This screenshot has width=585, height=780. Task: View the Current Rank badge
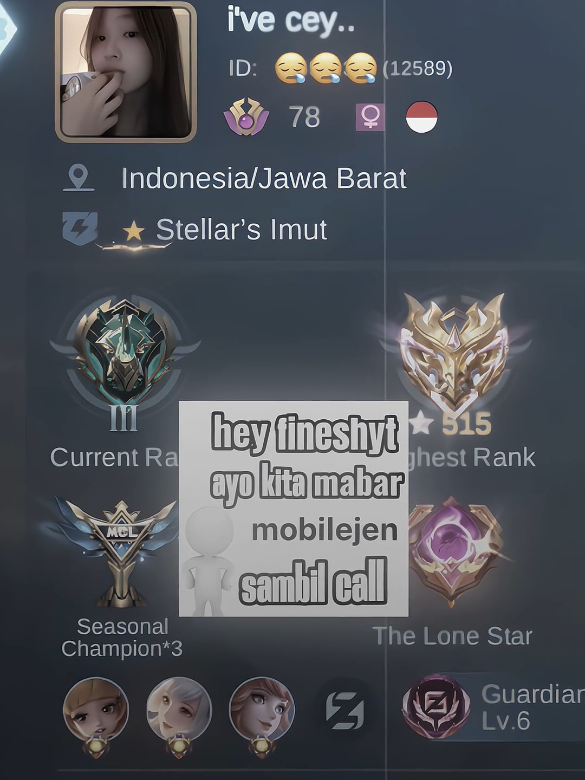pos(124,358)
